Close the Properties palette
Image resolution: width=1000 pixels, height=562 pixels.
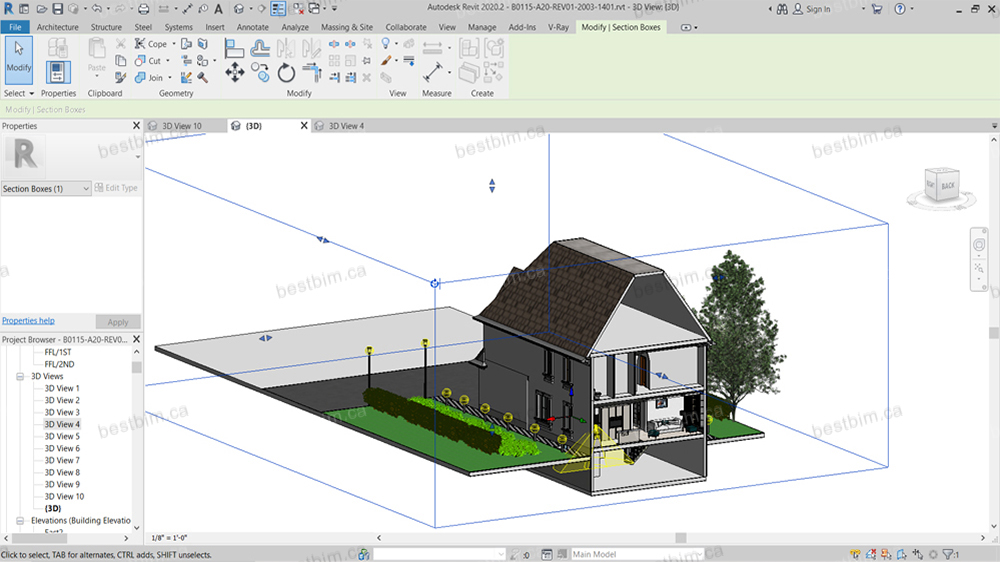click(x=136, y=126)
